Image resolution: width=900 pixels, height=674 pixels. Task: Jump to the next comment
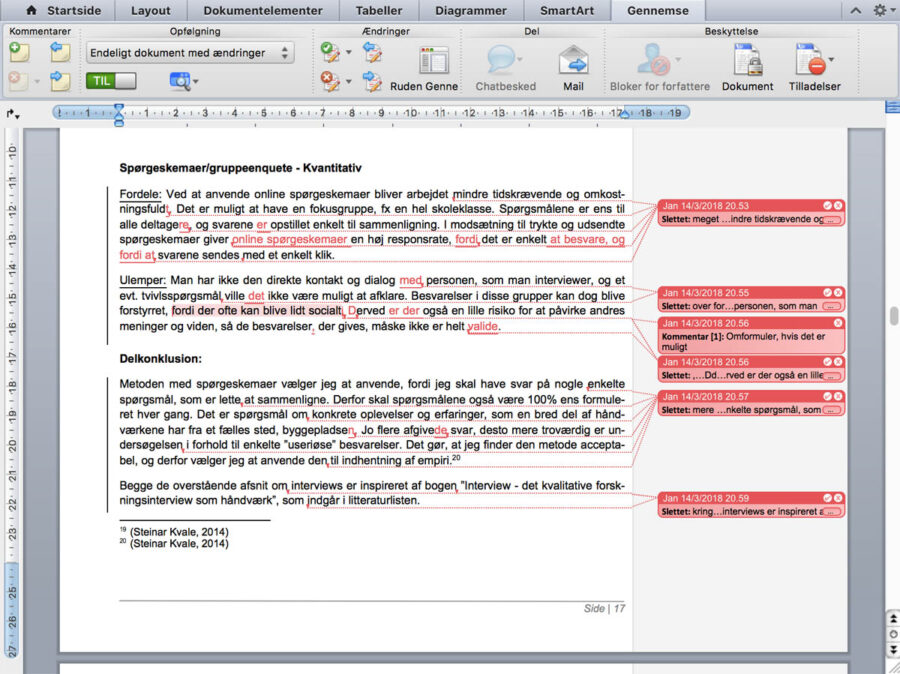click(x=60, y=81)
